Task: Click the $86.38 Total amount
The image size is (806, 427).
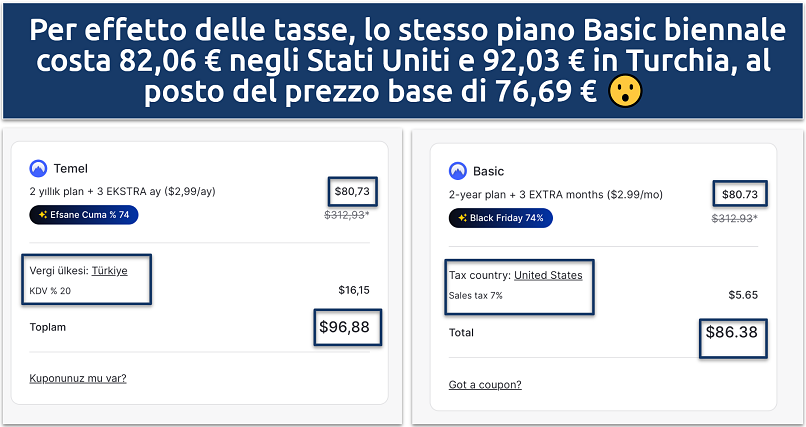Action: pyautogui.click(x=731, y=332)
